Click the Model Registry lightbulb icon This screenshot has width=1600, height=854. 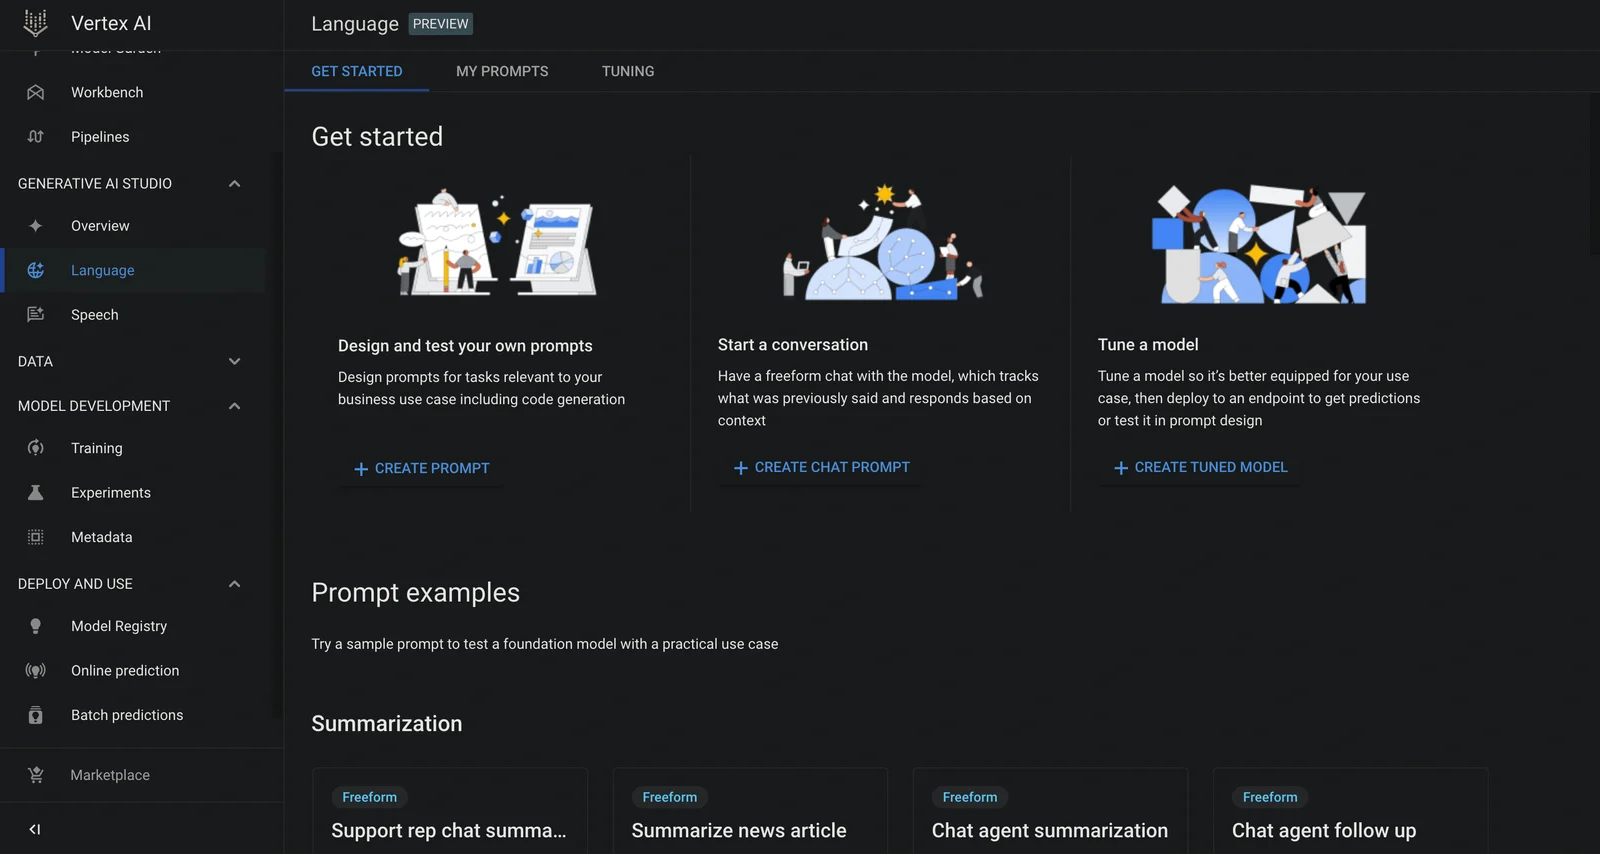pos(36,626)
